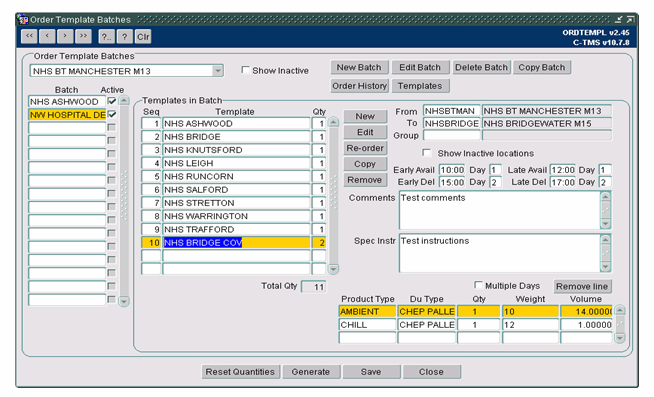The width and height of the screenshot is (654, 397).
Task: Click the Remove template button
Action: click(365, 180)
